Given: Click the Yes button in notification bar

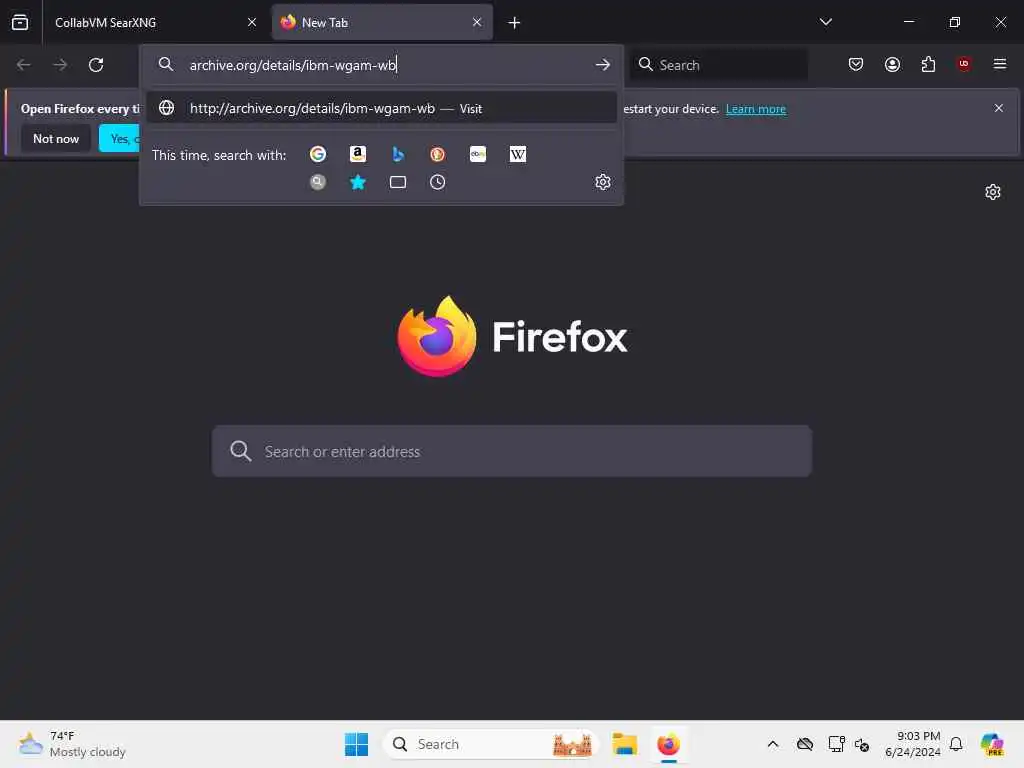Looking at the screenshot, I should tap(120, 138).
